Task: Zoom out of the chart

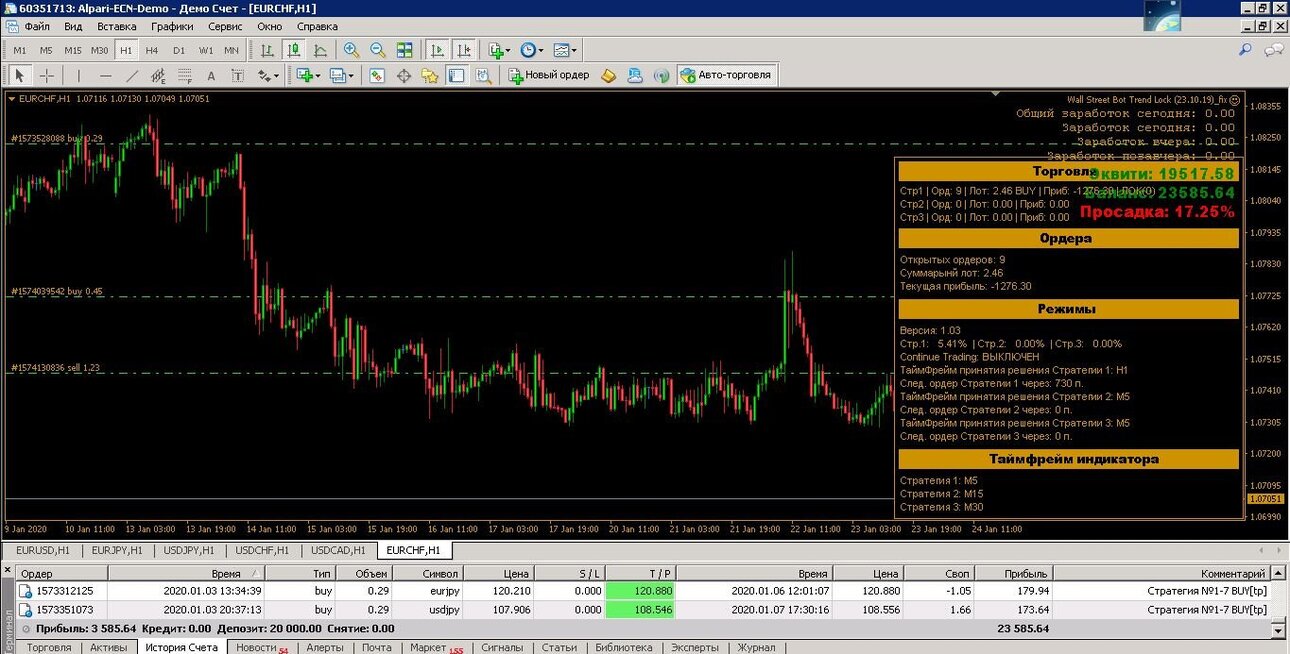Action: coord(378,50)
